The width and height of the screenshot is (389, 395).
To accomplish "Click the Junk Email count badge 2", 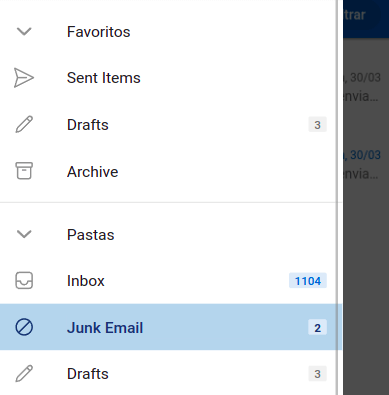I will [x=317, y=328].
